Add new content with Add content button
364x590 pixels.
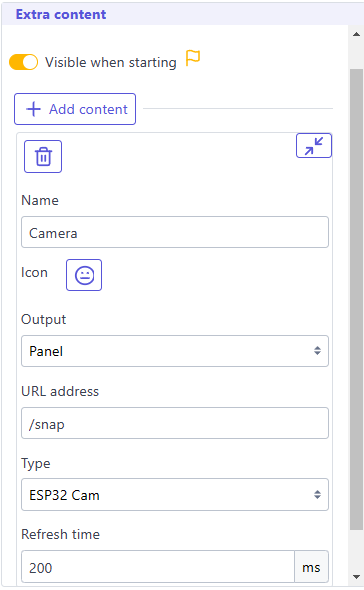[x=75, y=109]
